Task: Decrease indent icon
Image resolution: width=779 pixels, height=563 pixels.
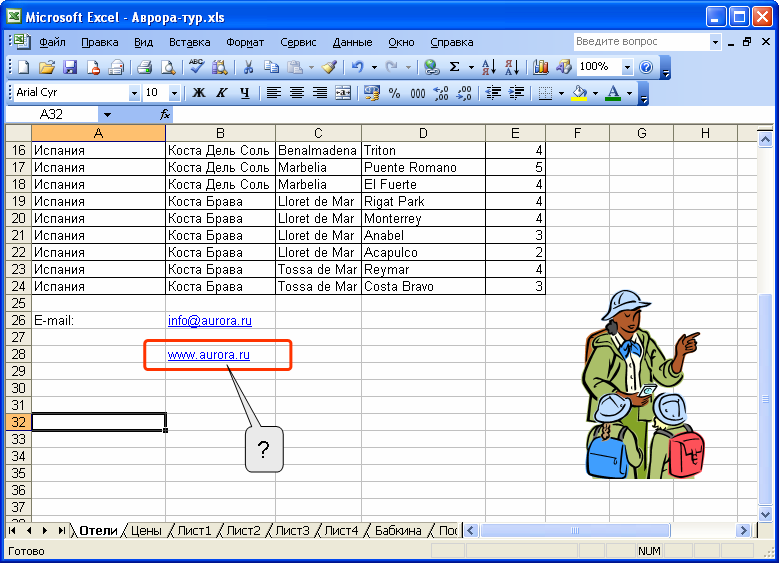Action: tap(493, 93)
